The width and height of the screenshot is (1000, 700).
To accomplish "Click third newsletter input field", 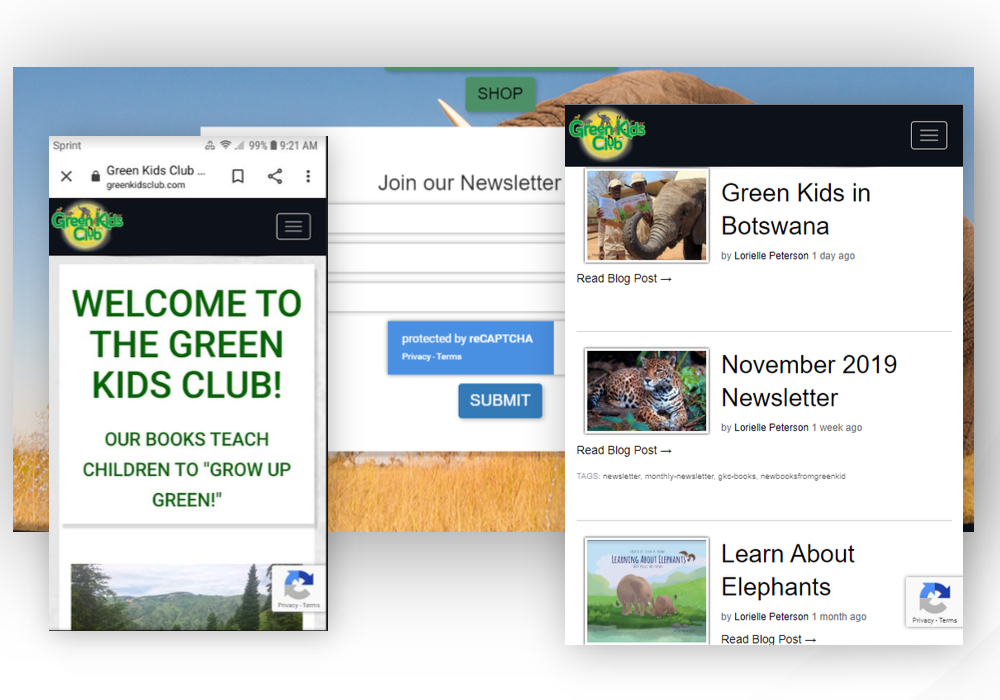I will [446, 297].
